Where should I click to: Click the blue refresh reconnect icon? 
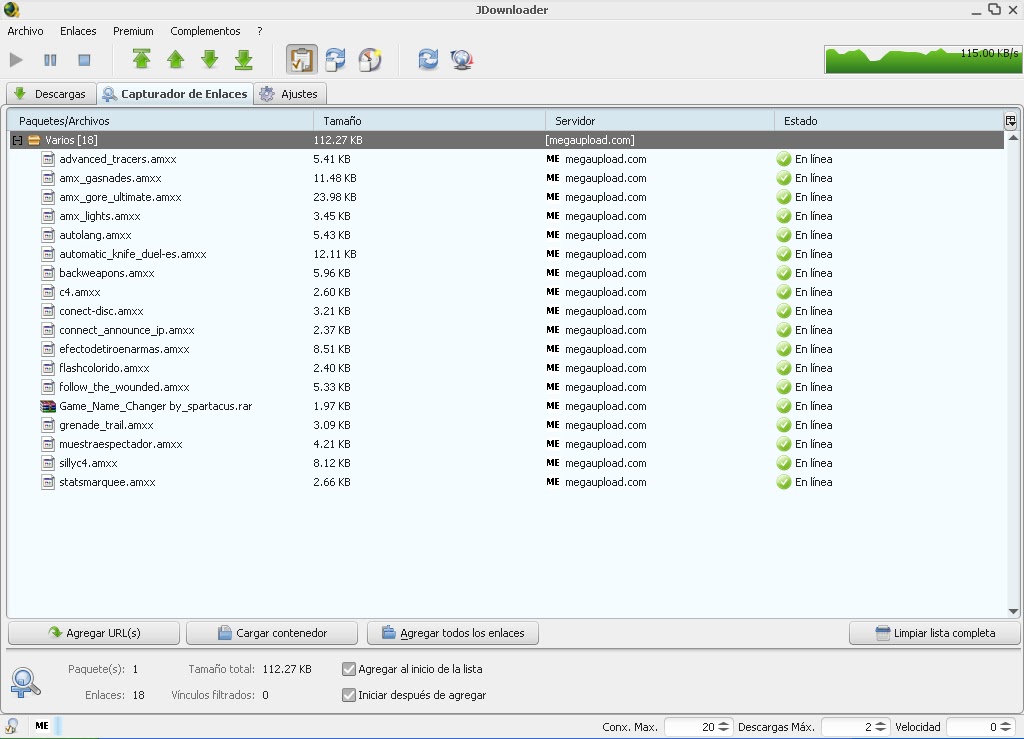pyautogui.click(x=428, y=59)
